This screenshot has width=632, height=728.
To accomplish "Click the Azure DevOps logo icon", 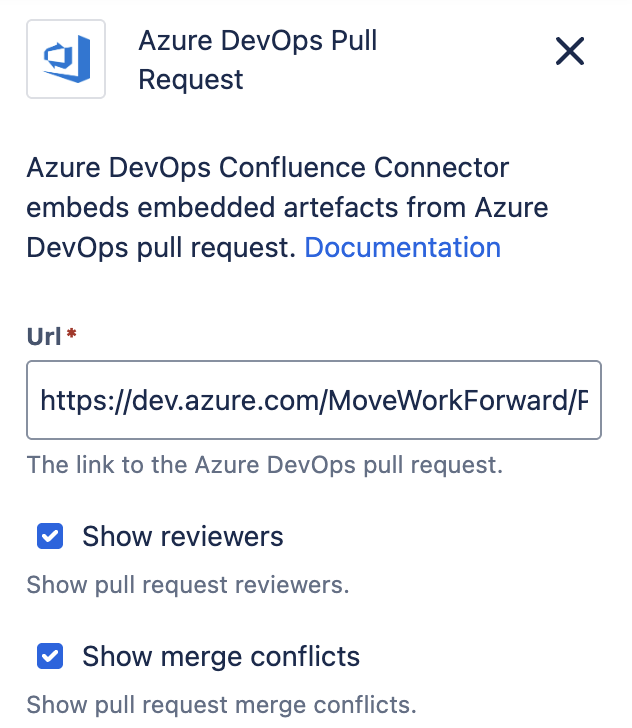I will pyautogui.click(x=66, y=59).
